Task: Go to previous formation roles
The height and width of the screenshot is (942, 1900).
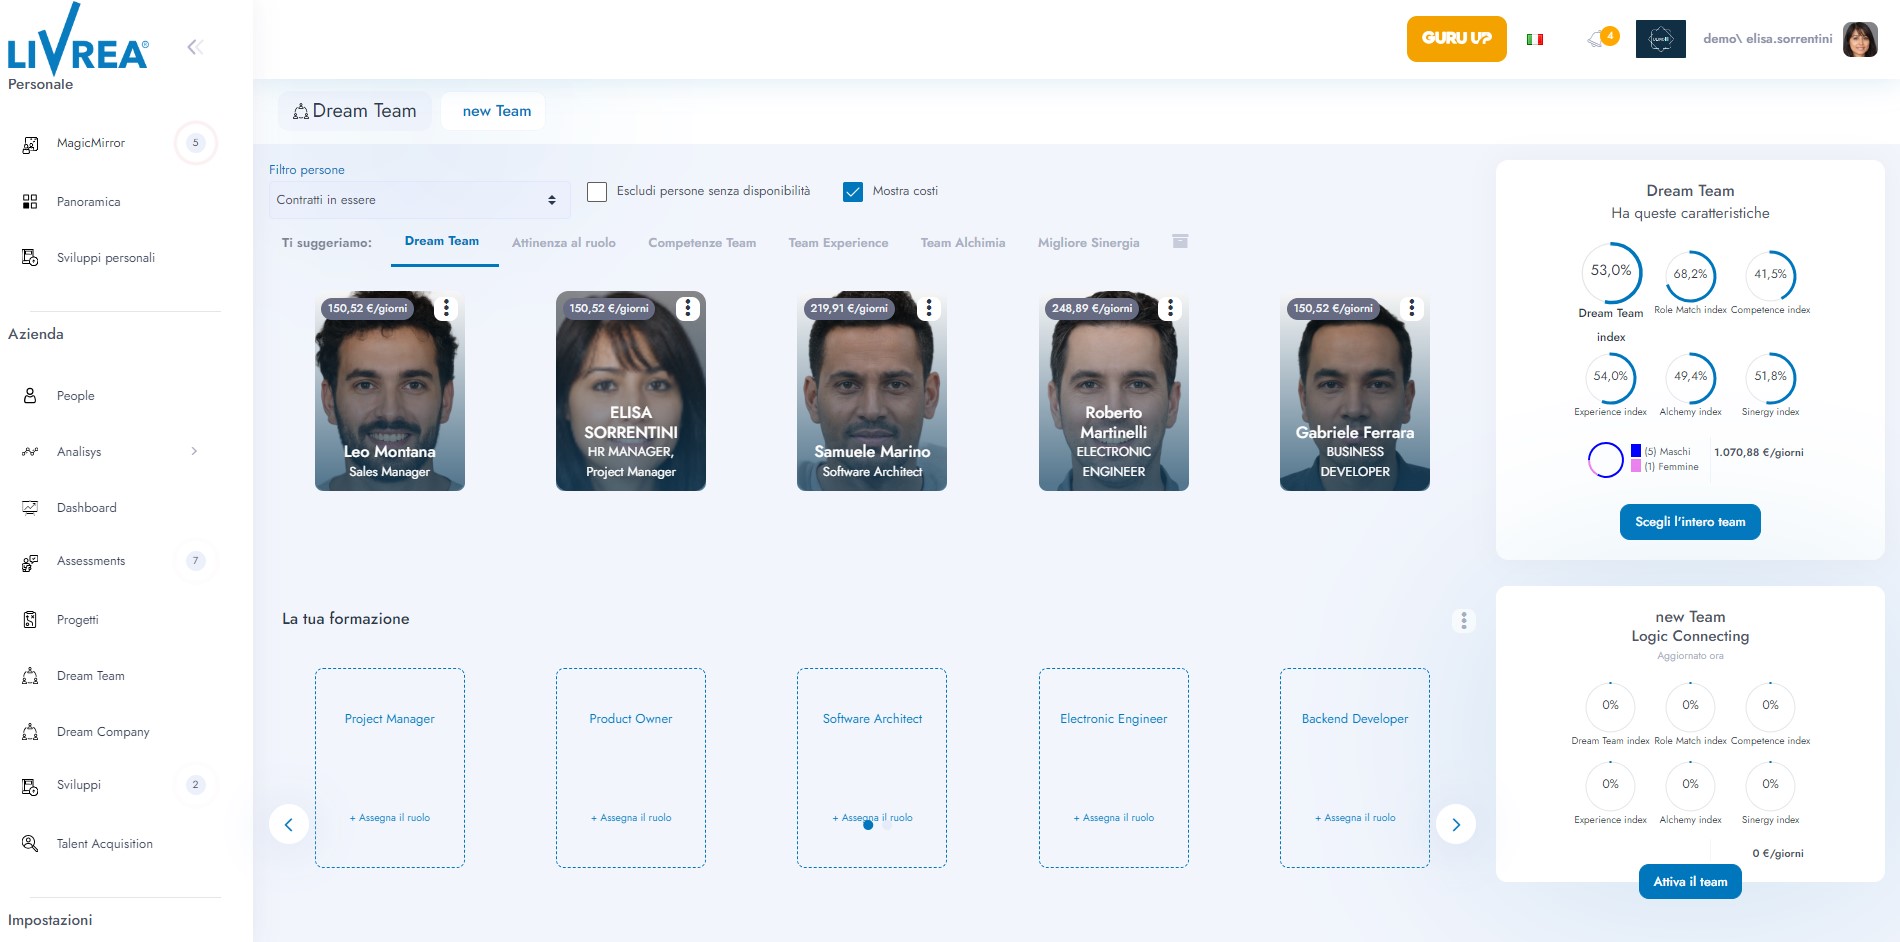Action: coord(289,824)
